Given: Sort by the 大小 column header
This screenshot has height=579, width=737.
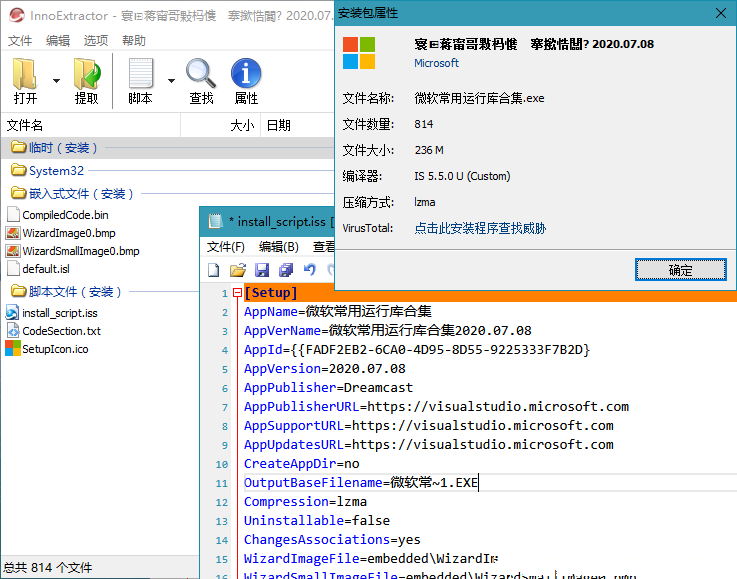Looking at the screenshot, I should point(220,125).
